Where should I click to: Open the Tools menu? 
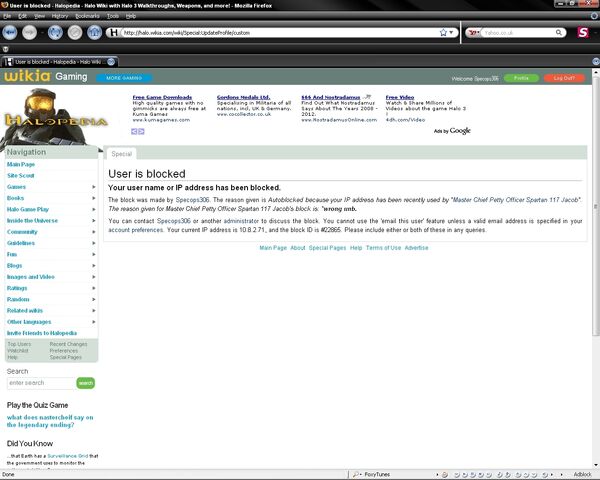pyautogui.click(x=113, y=16)
